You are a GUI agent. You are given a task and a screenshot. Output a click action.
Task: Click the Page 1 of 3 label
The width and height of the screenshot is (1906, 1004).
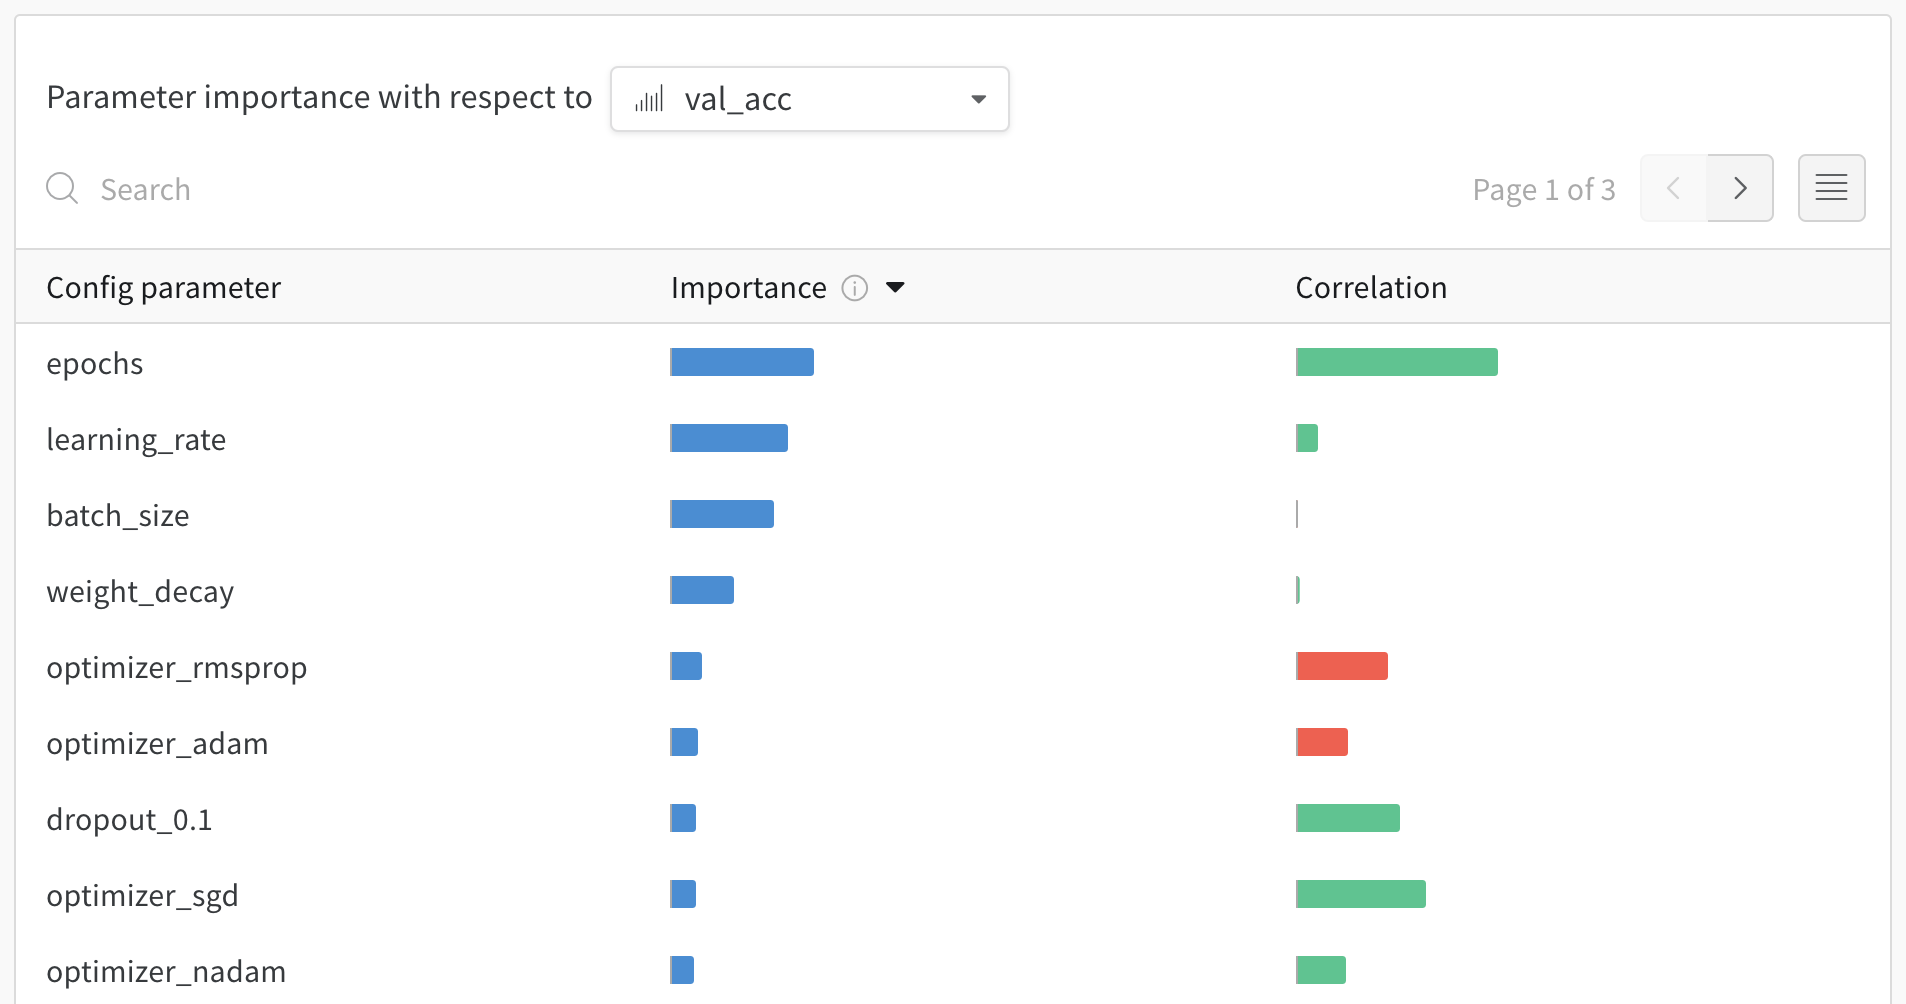pos(1543,188)
